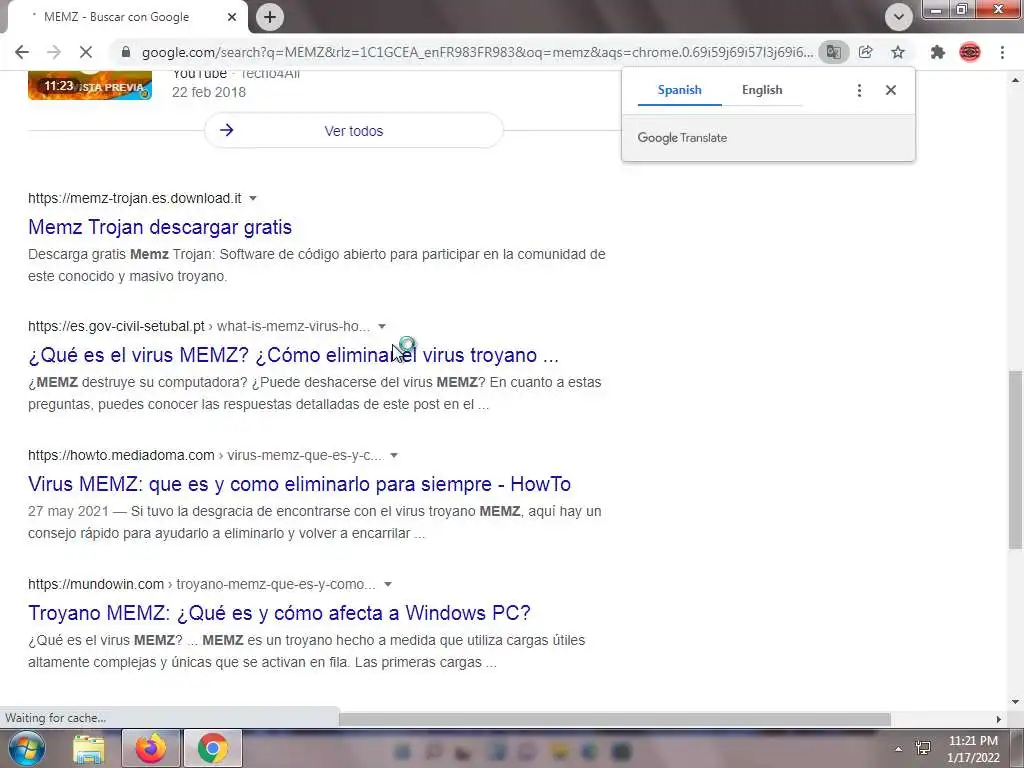Screen dimensions: 1024x768
Task: Expand options for mundowin.com result
Action: [x=388, y=584]
